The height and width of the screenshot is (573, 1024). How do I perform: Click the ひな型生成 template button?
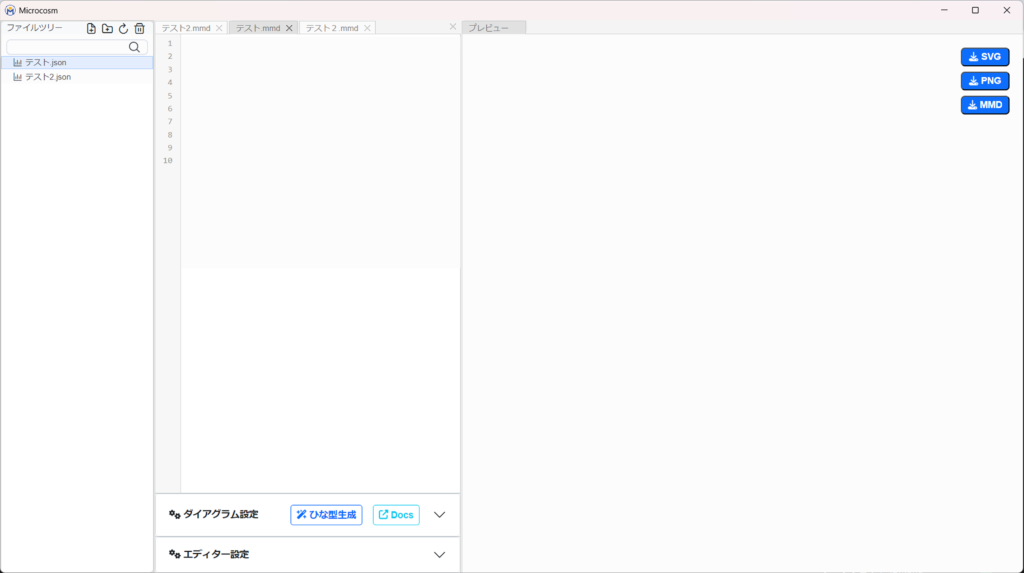click(327, 515)
